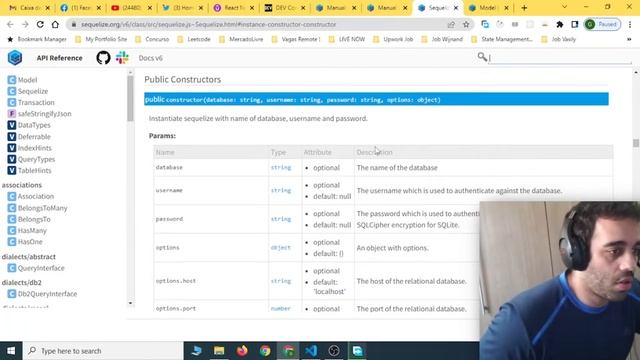Open OBS Studio from the taskbar
This screenshot has height=360, width=640.
click(334, 351)
